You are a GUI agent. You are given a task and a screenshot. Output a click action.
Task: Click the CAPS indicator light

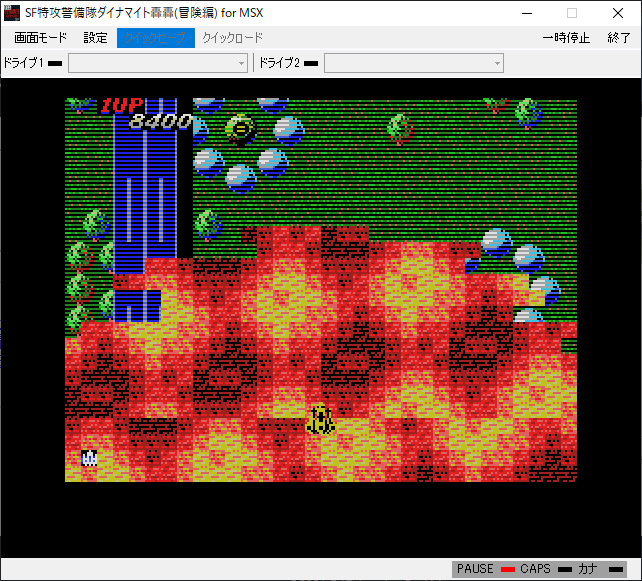tap(565, 569)
